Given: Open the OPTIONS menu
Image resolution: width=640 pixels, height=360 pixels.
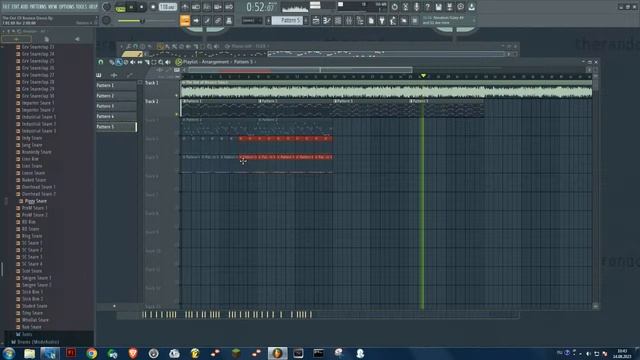Looking at the screenshot, I should [x=67, y=7].
